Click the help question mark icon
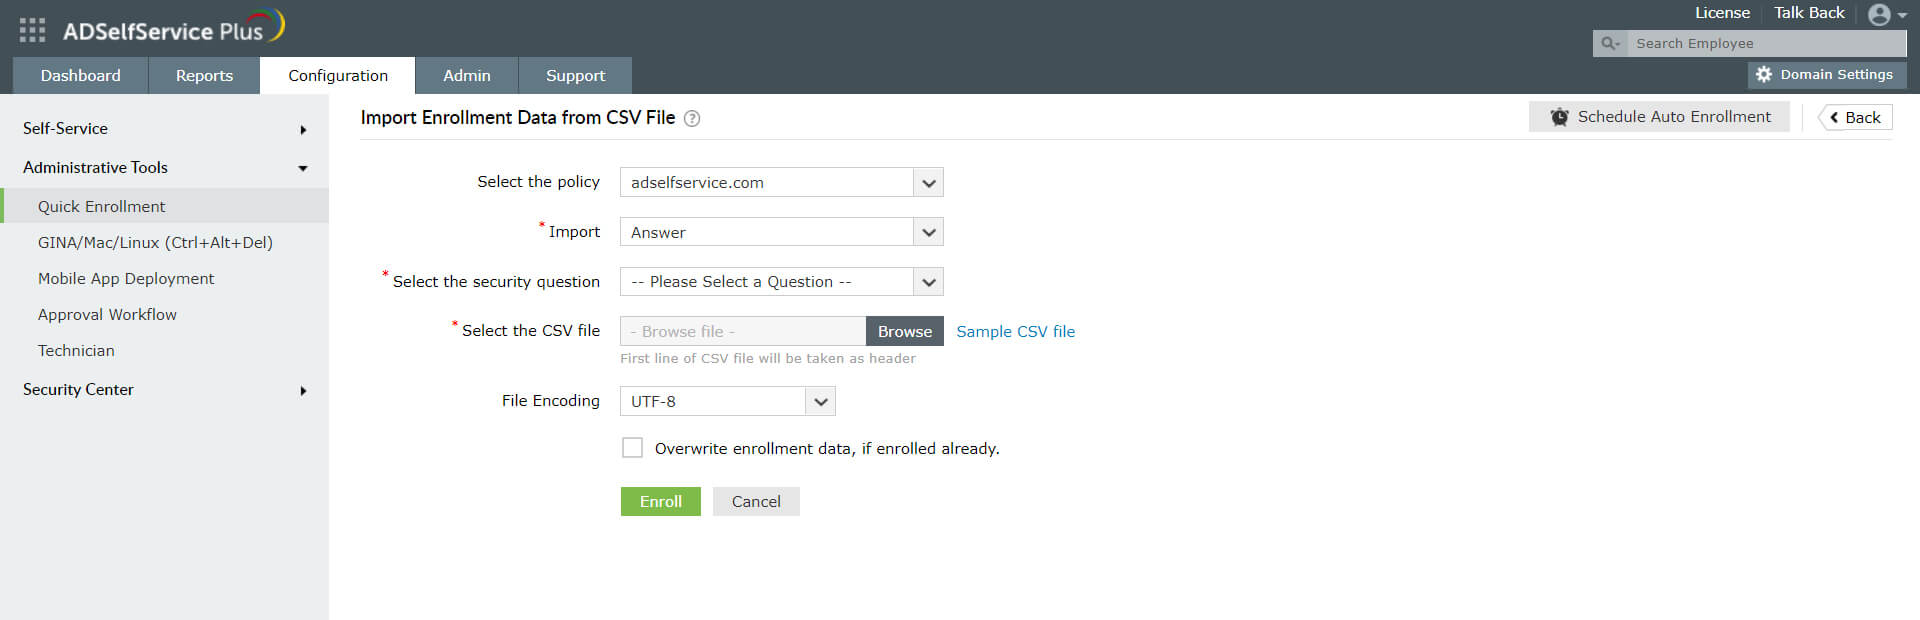Screen dimensions: 1920x620 (692, 119)
